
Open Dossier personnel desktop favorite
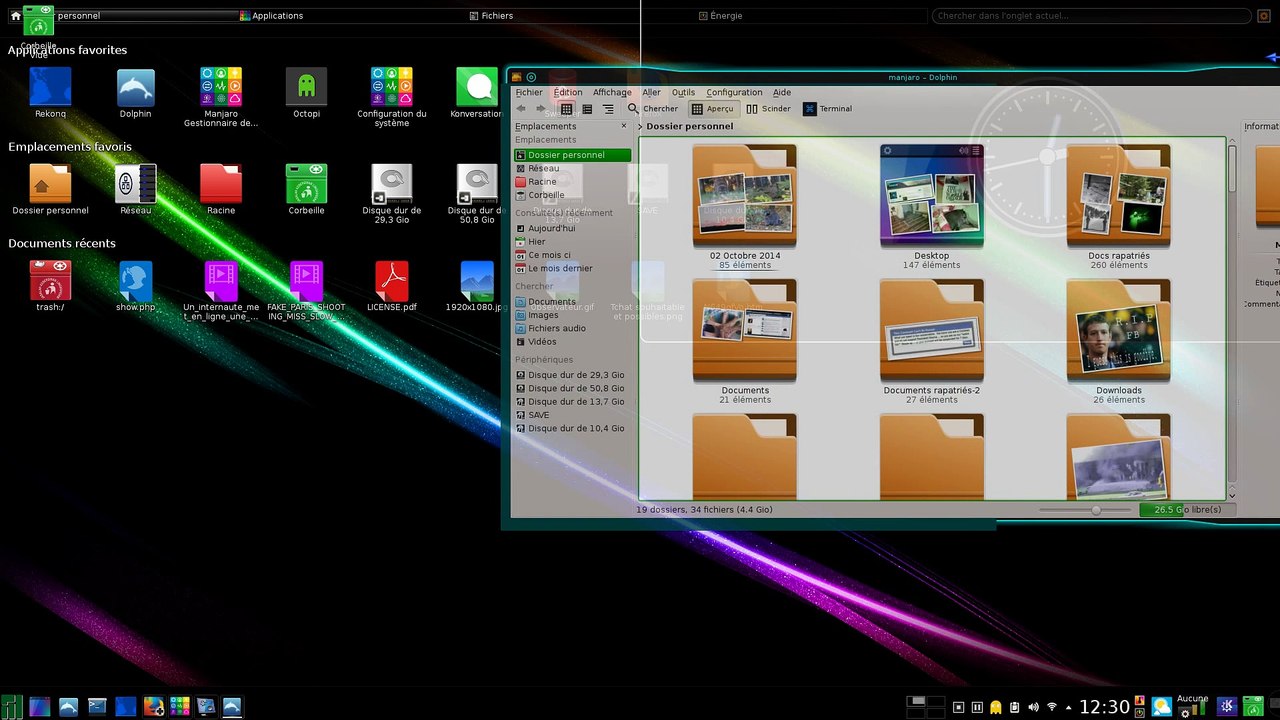[50, 189]
